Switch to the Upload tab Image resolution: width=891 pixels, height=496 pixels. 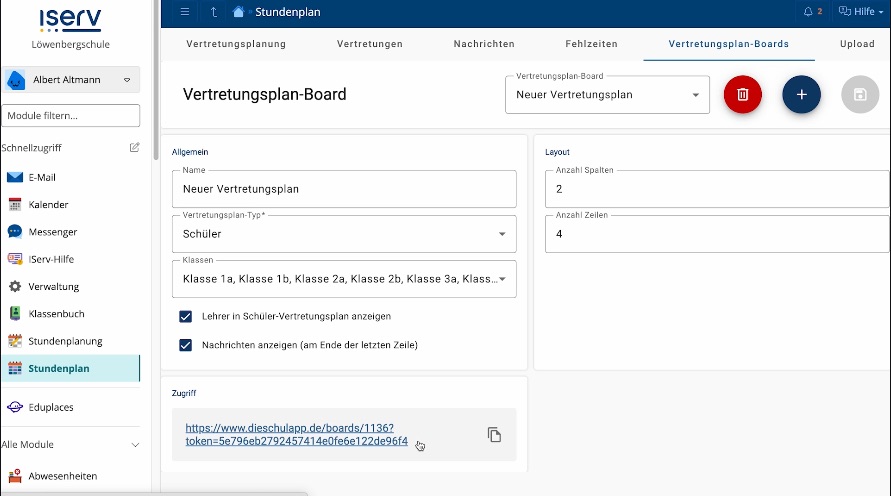(857, 44)
